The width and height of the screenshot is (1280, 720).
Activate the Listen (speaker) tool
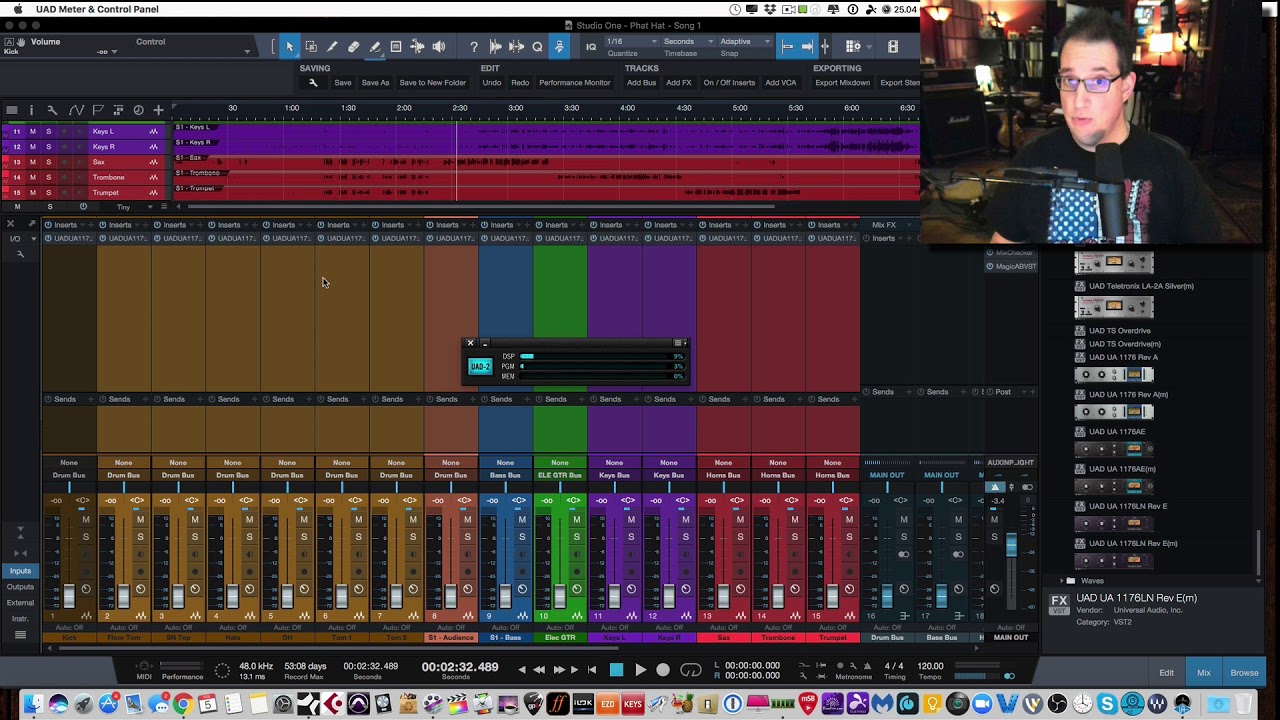pyautogui.click(x=438, y=46)
